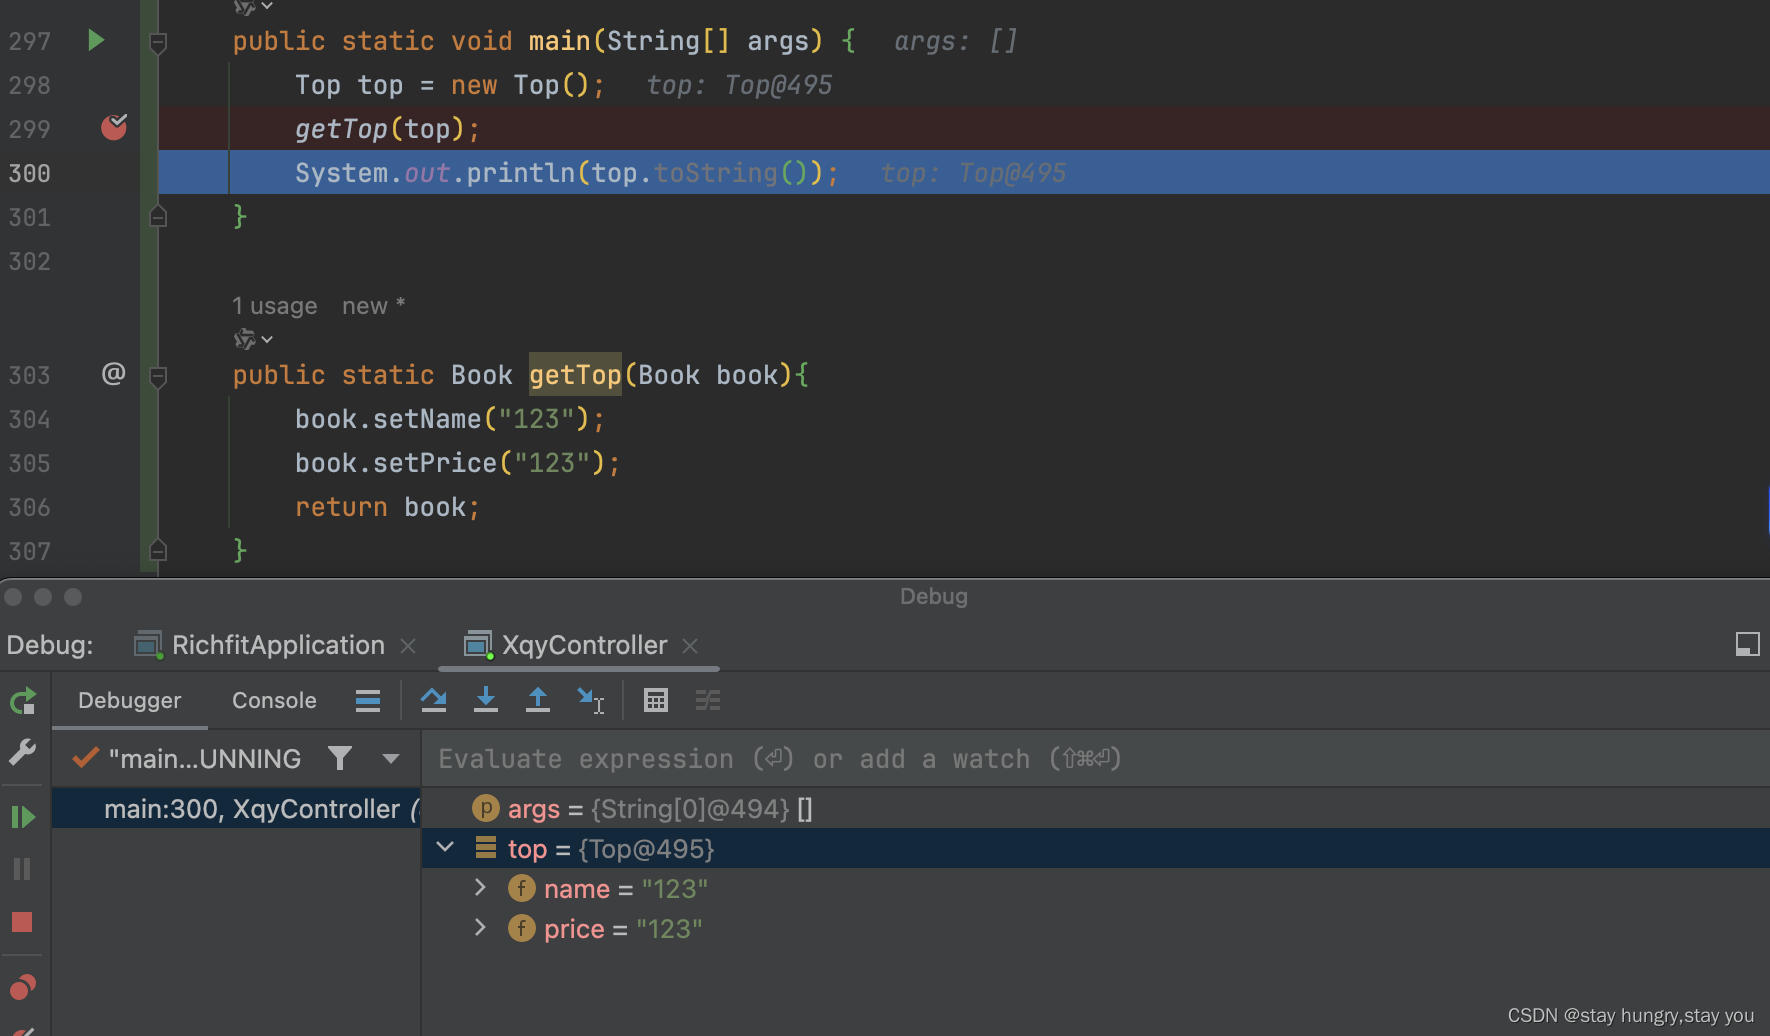Image resolution: width=1770 pixels, height=1036 pixels.
Task: Click the @ gutter icon on line 303
Action: point(114,374)
